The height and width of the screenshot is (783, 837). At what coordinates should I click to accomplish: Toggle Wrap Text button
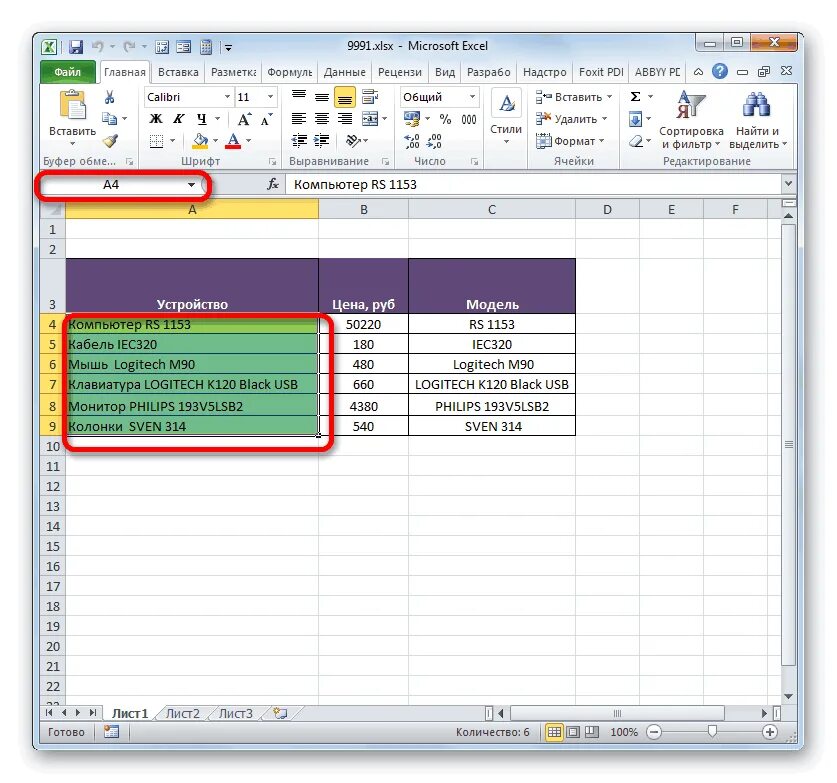369,97
